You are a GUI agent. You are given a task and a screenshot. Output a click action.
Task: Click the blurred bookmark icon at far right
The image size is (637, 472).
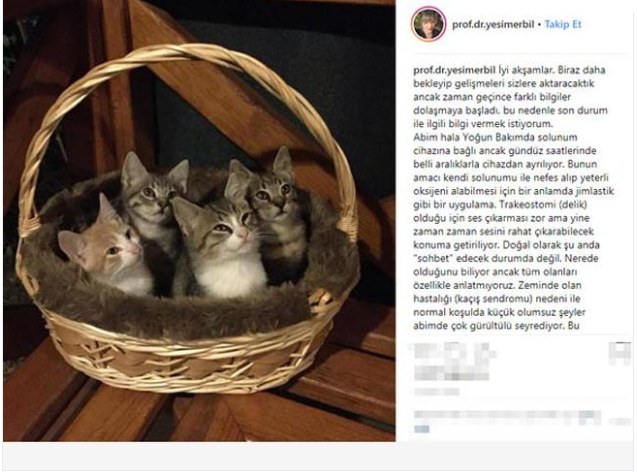pos(620,353)
